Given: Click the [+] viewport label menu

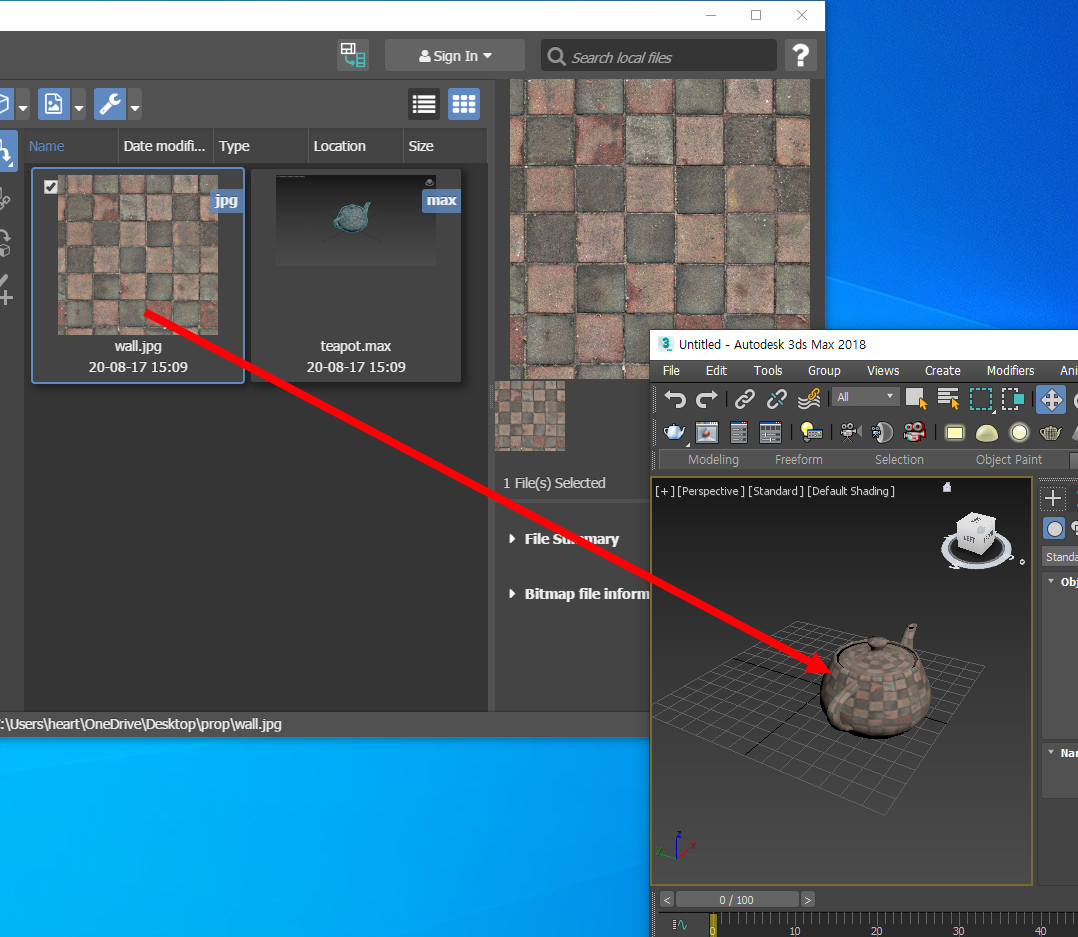Looking at the screenshot, I should 664,491.
